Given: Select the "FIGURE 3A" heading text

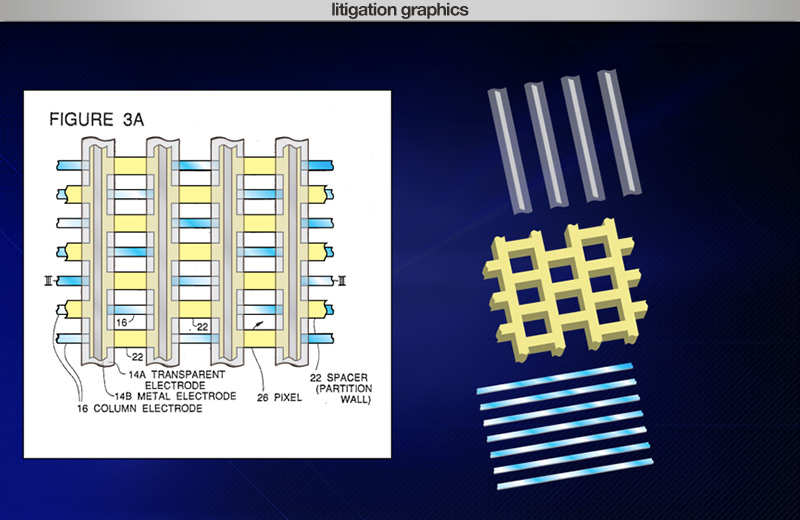Looking at the screenshot, I should coord(98,120).
